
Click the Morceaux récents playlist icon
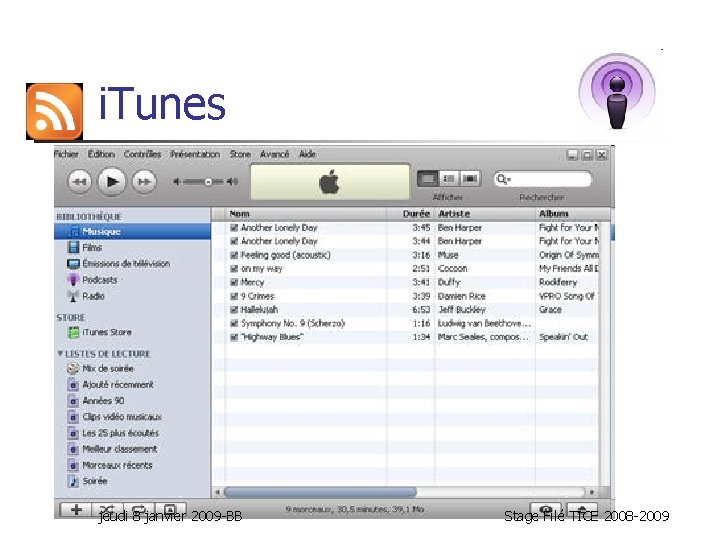point(73,465)
